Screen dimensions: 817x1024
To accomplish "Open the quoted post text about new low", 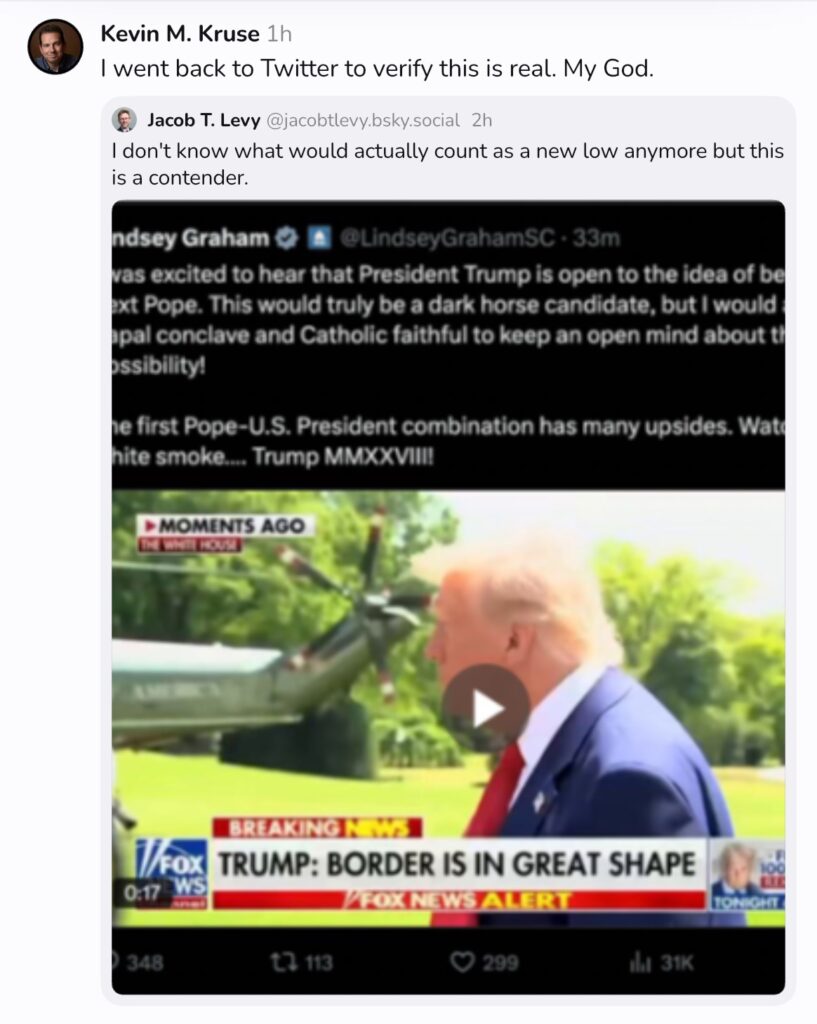I will tap(447, 164).
